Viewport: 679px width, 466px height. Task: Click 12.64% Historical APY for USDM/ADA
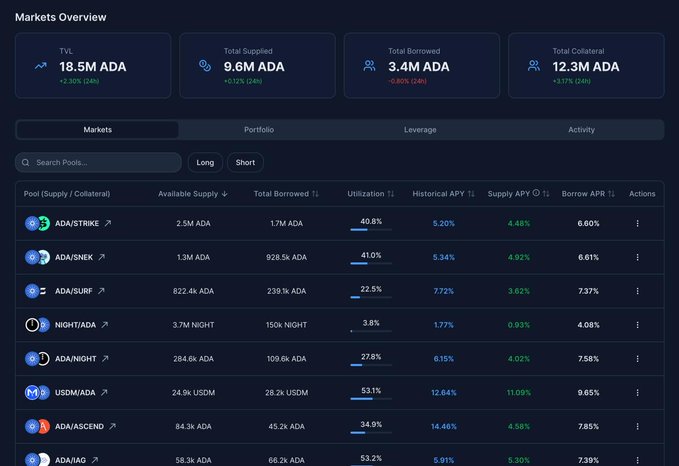click(443, 392)
